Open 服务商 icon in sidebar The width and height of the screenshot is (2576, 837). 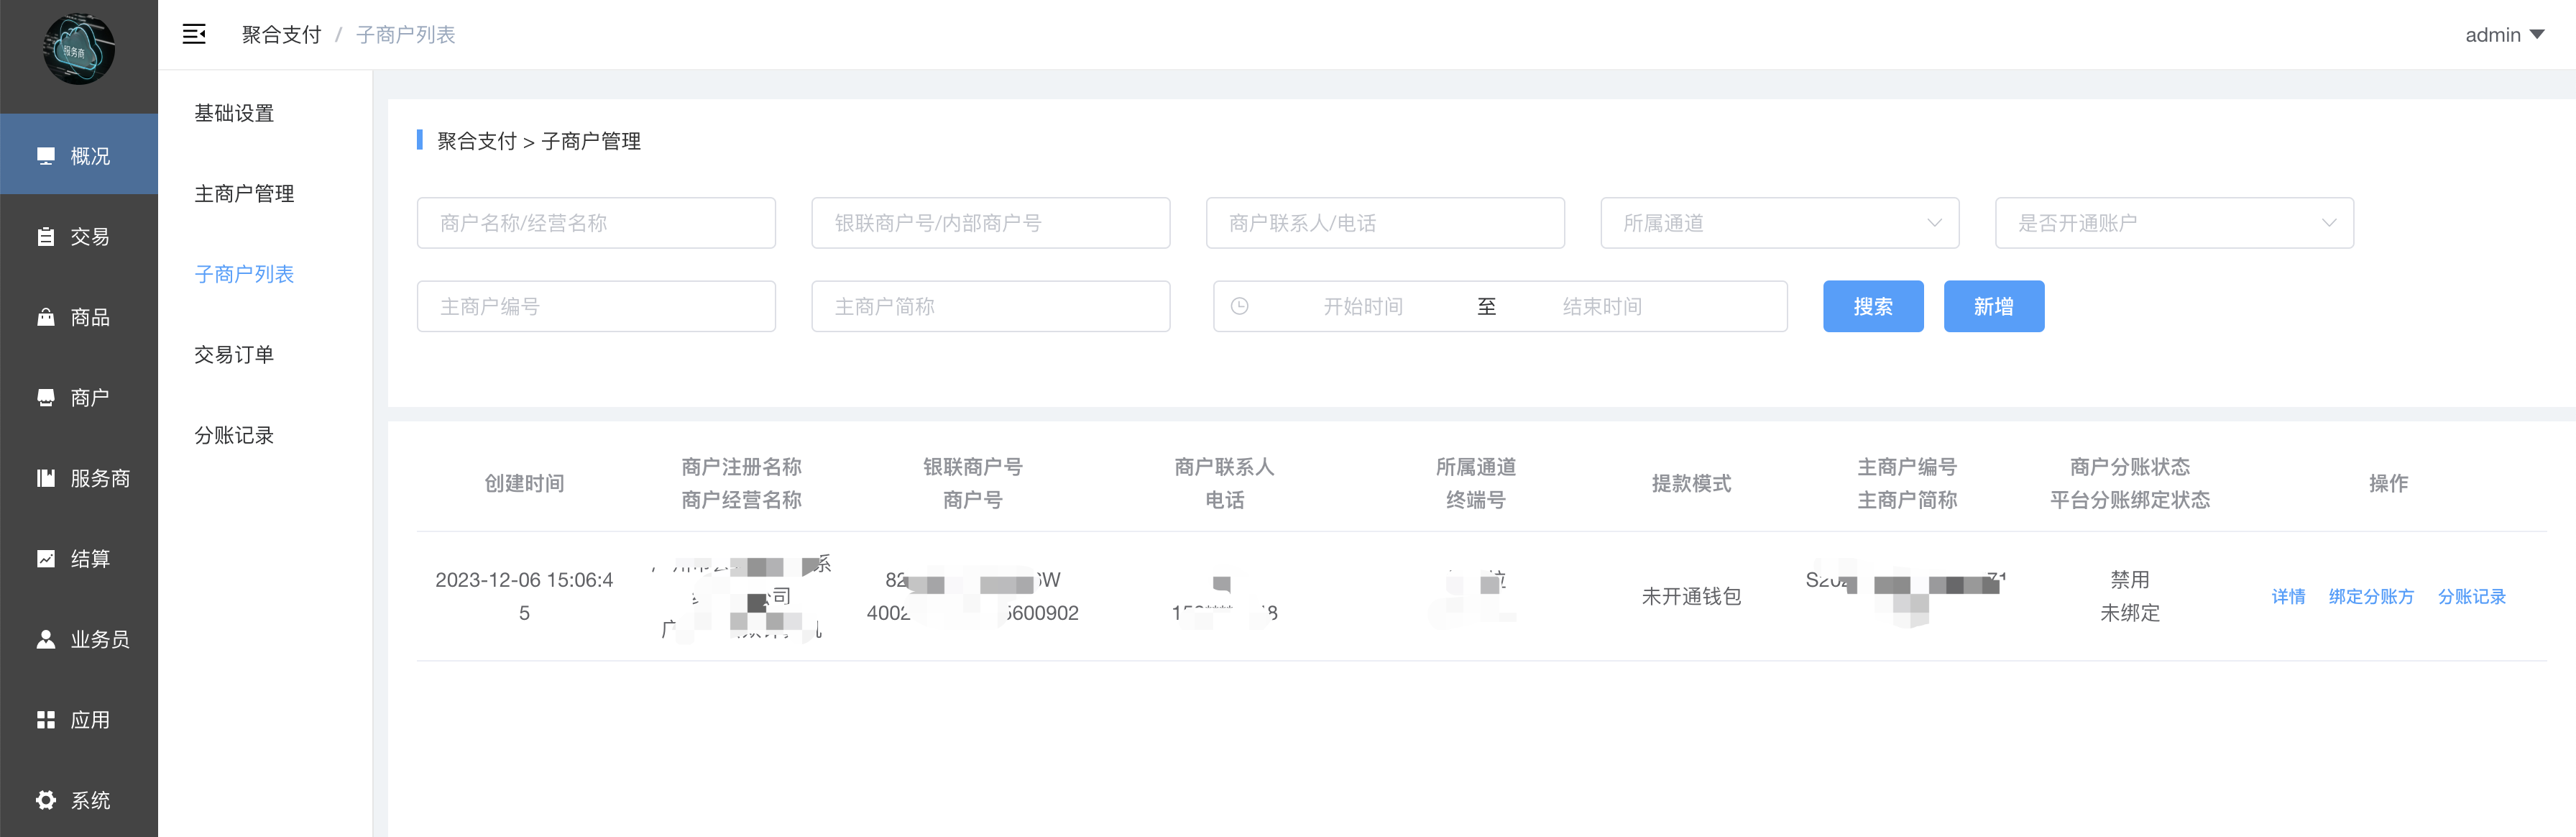46,478
